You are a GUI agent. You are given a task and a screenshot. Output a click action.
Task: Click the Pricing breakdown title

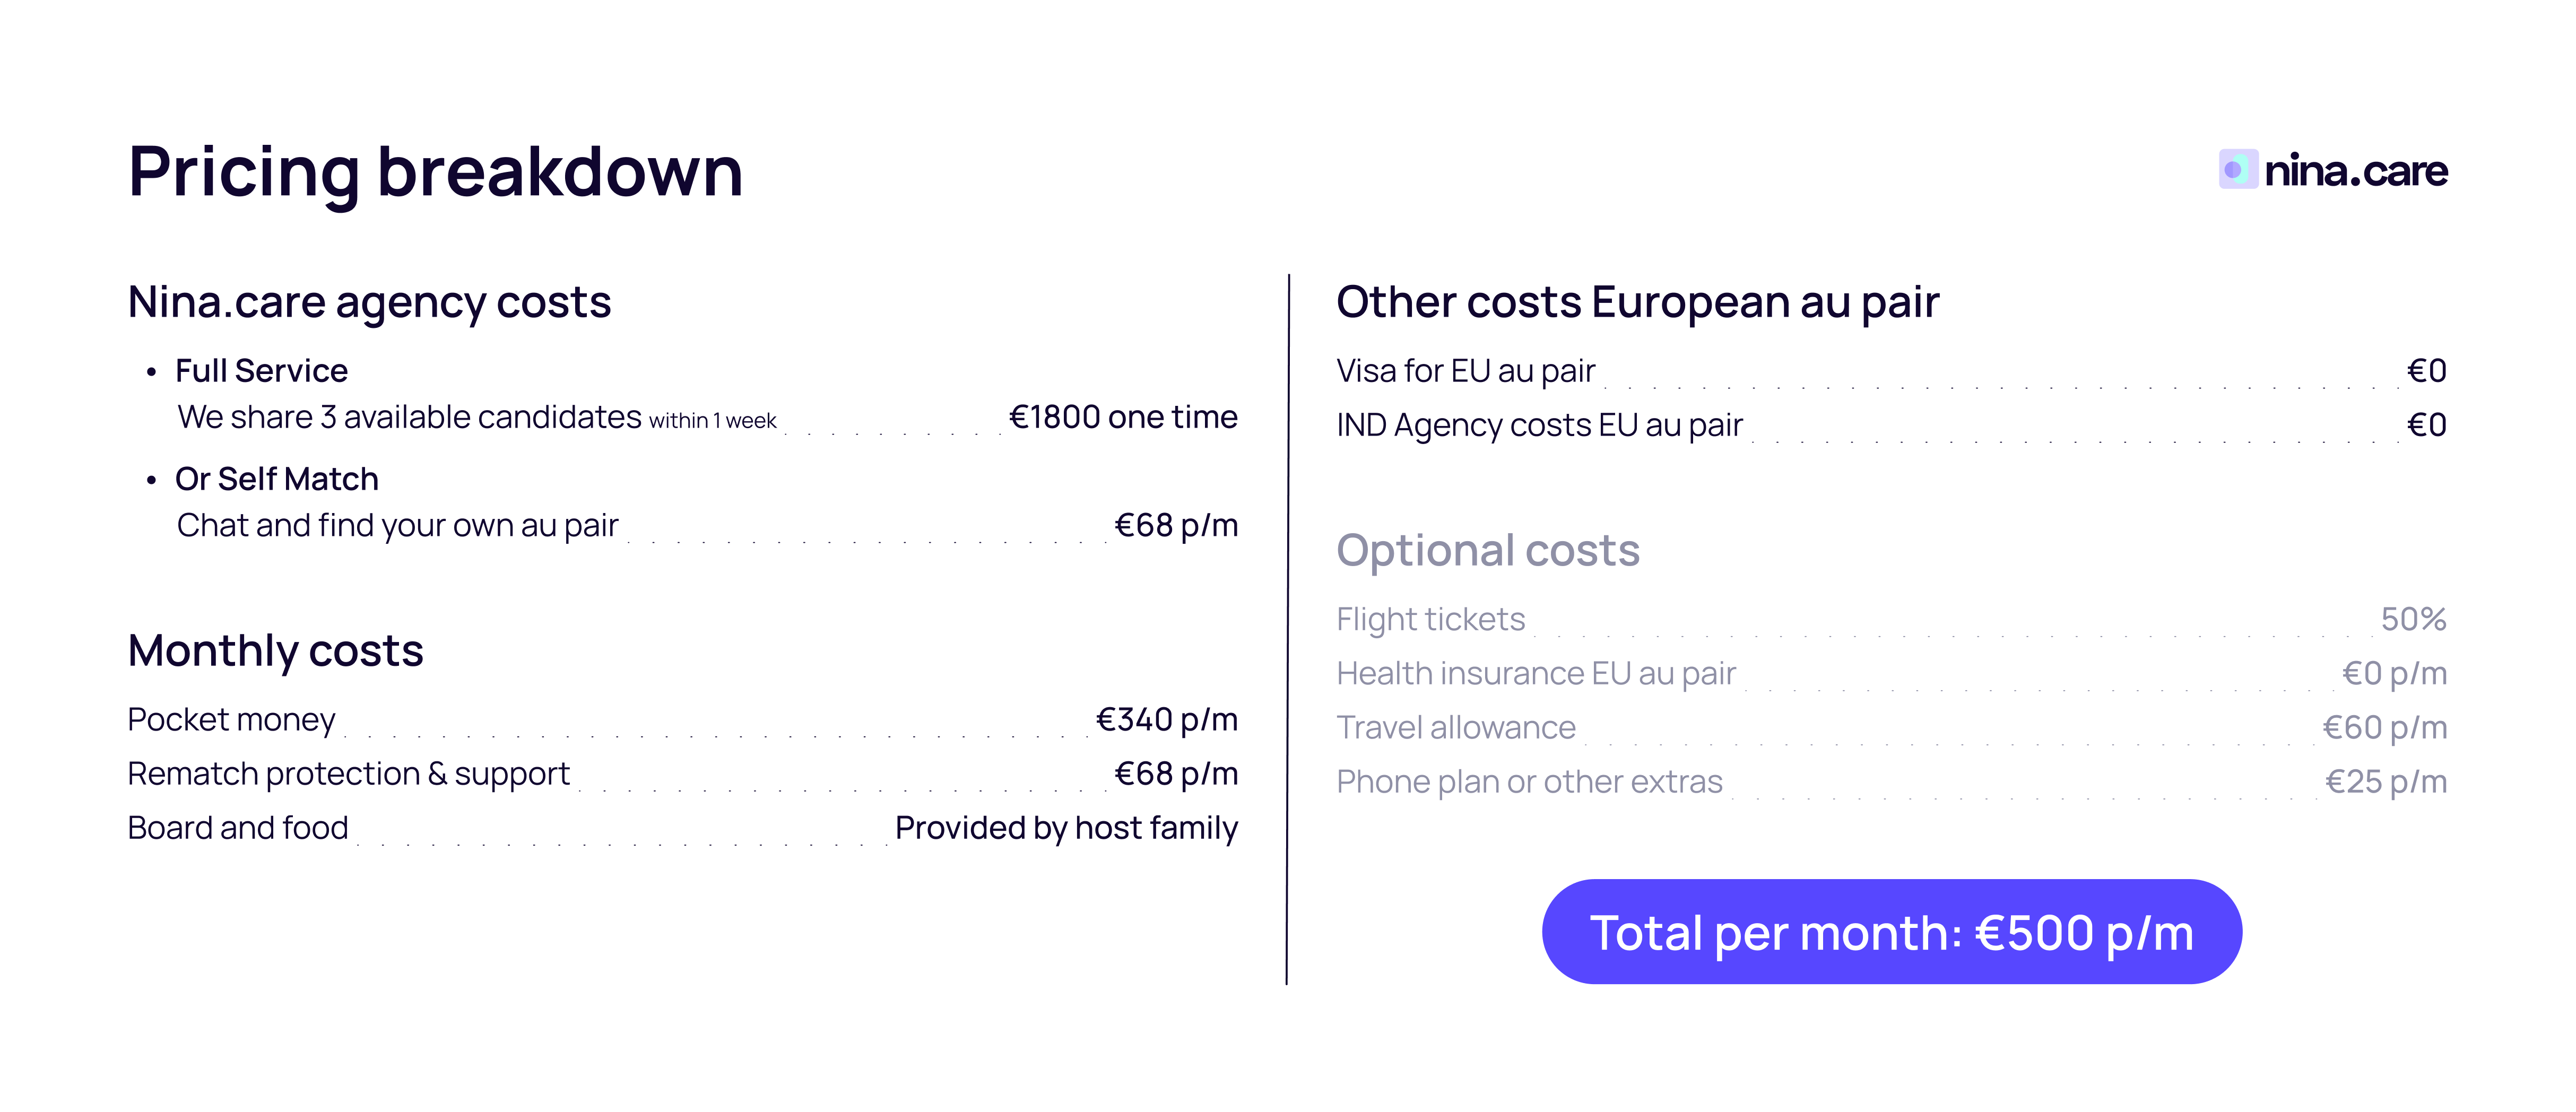tap(435, 172)
